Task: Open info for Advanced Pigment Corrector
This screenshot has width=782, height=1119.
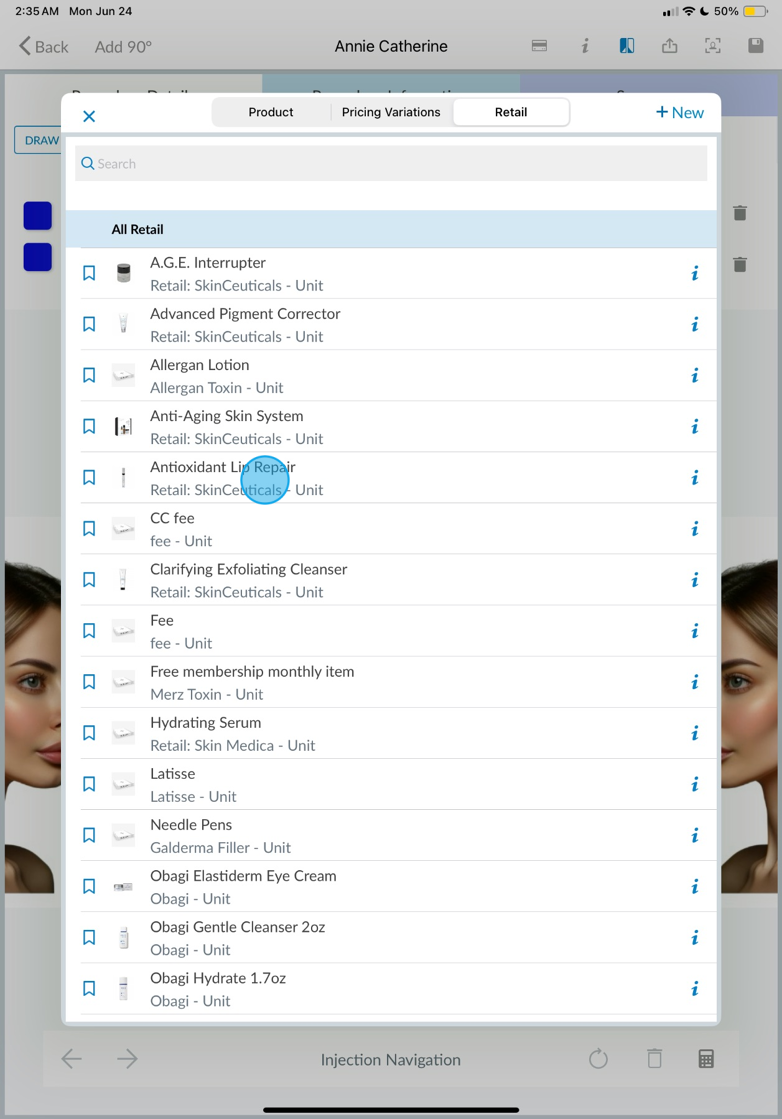Action: 695,325
